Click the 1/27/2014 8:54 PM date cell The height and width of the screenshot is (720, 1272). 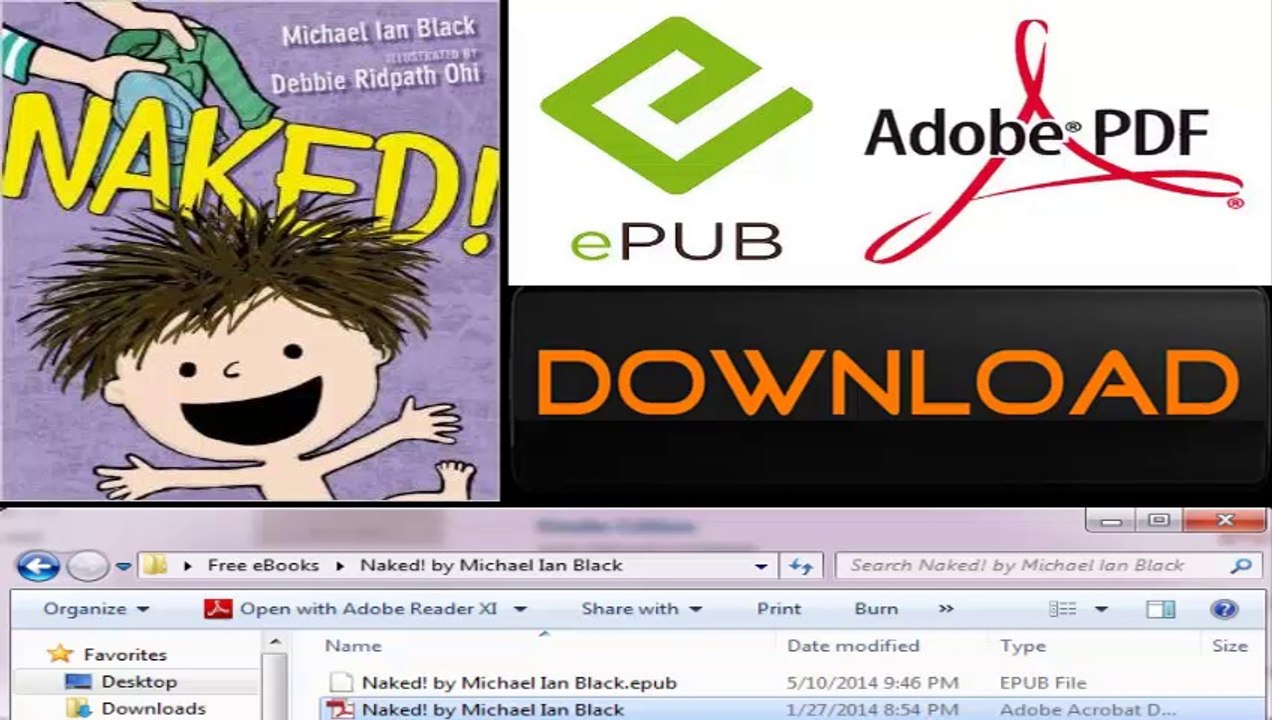[x=872, y=709]
